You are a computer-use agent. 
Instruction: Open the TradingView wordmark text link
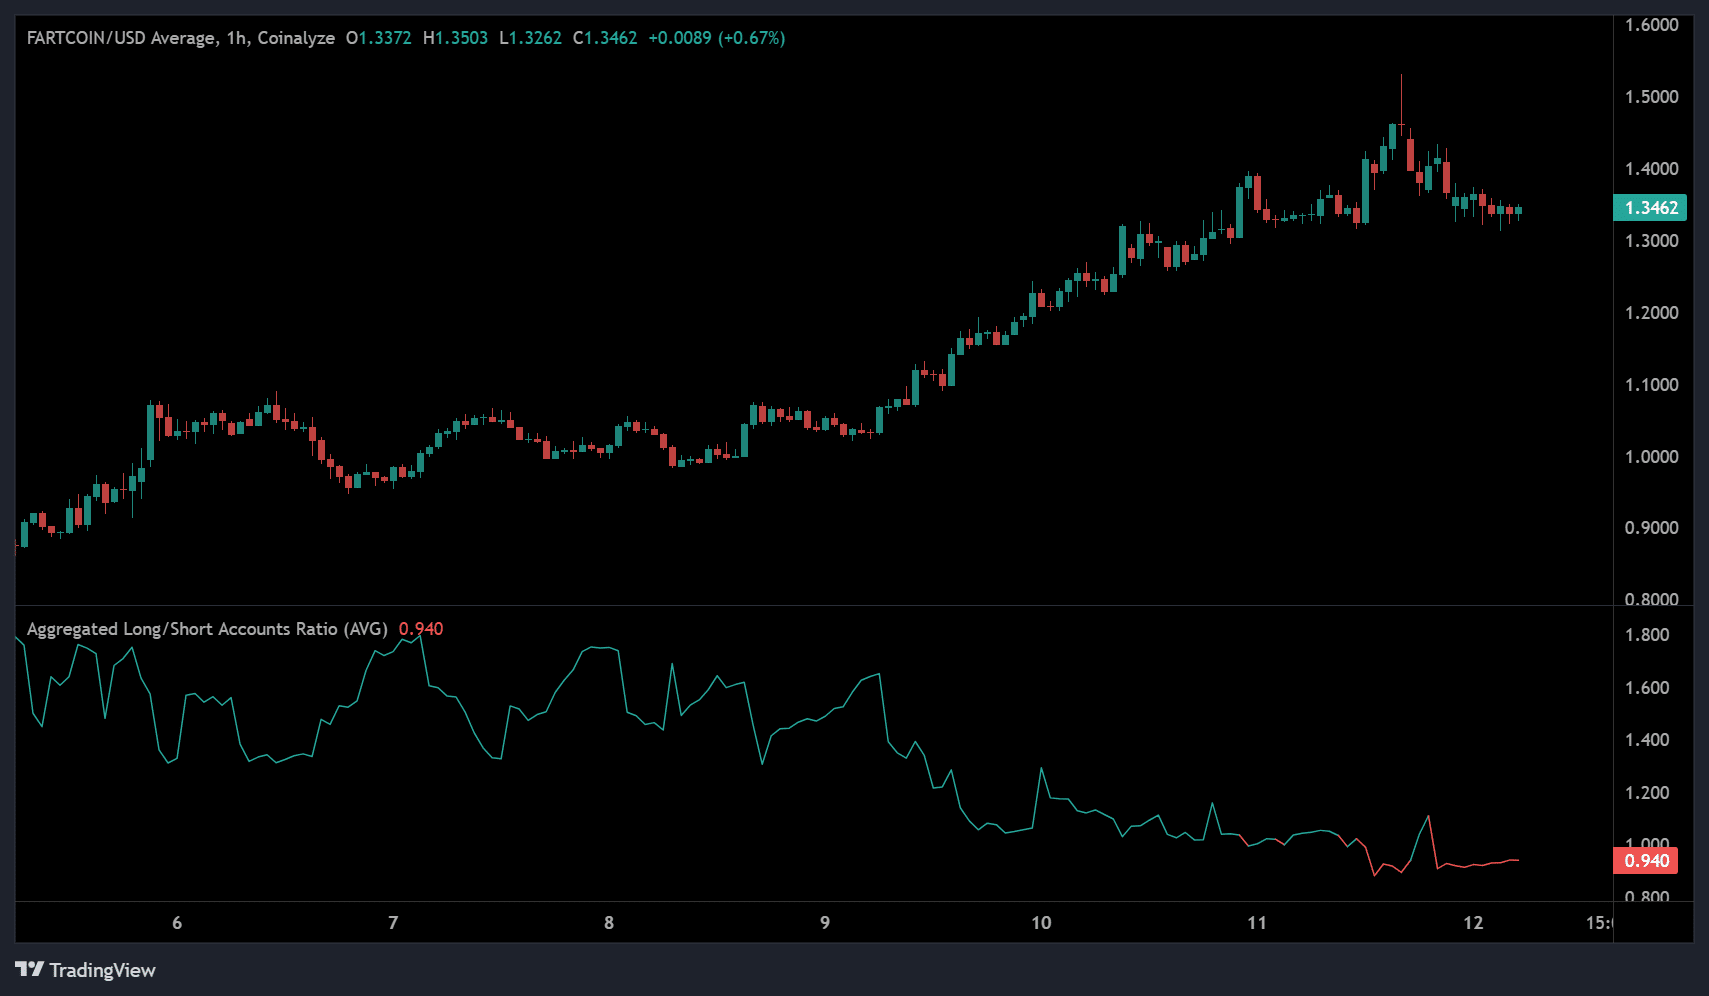[x=102, y=970]
